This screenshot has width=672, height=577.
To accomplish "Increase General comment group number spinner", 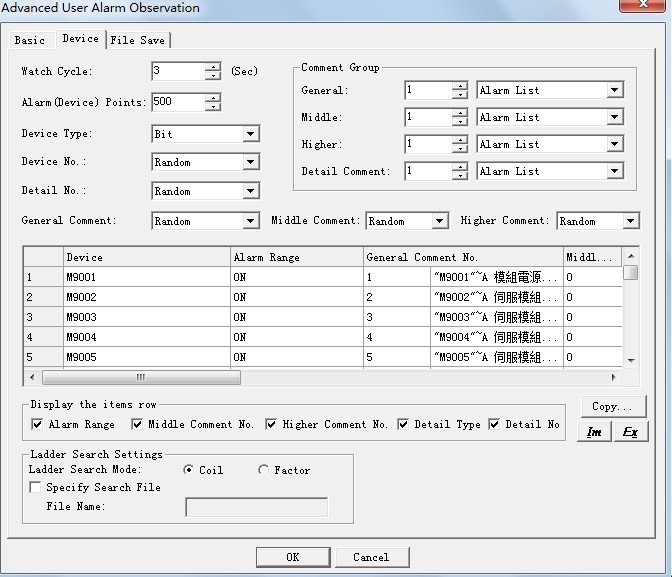I will [459, 86].
